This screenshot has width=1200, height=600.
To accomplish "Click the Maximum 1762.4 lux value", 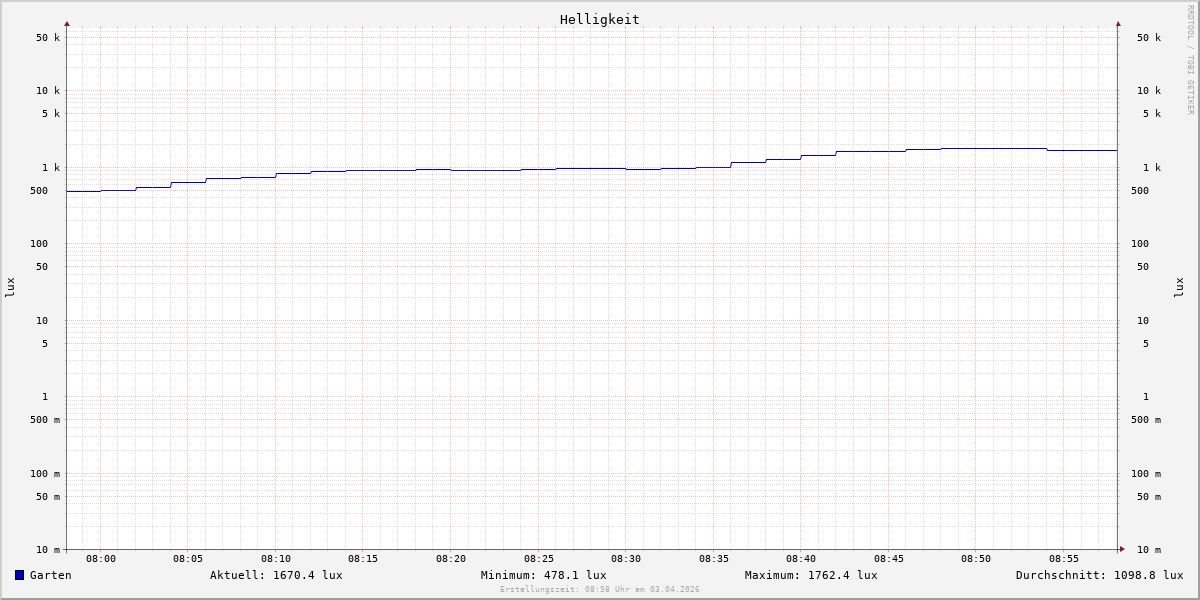I will click(x=811, y=575).
